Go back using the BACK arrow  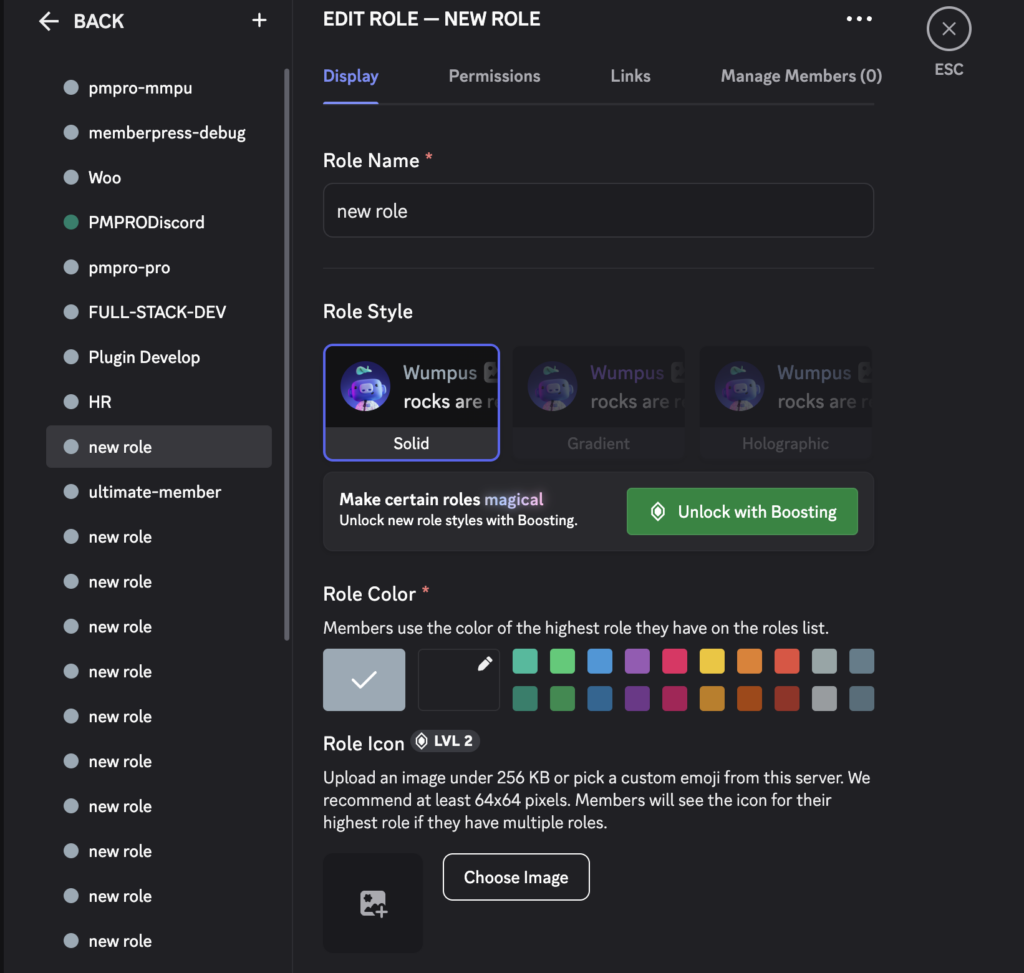pos(49,22)
